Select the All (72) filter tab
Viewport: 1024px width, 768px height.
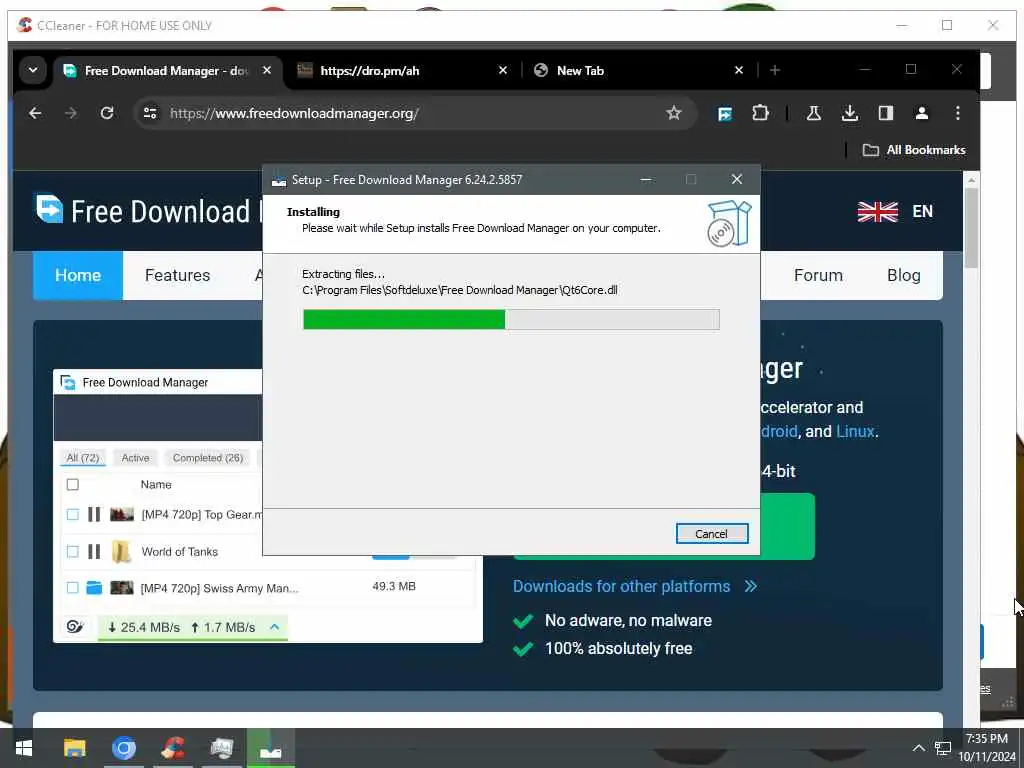pos(83,458)
